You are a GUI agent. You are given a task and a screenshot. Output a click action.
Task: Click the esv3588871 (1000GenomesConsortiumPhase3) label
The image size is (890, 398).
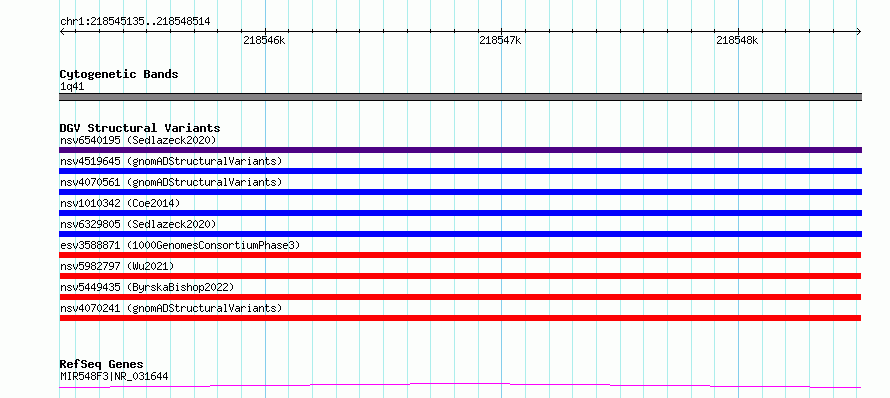coord(180,245)
